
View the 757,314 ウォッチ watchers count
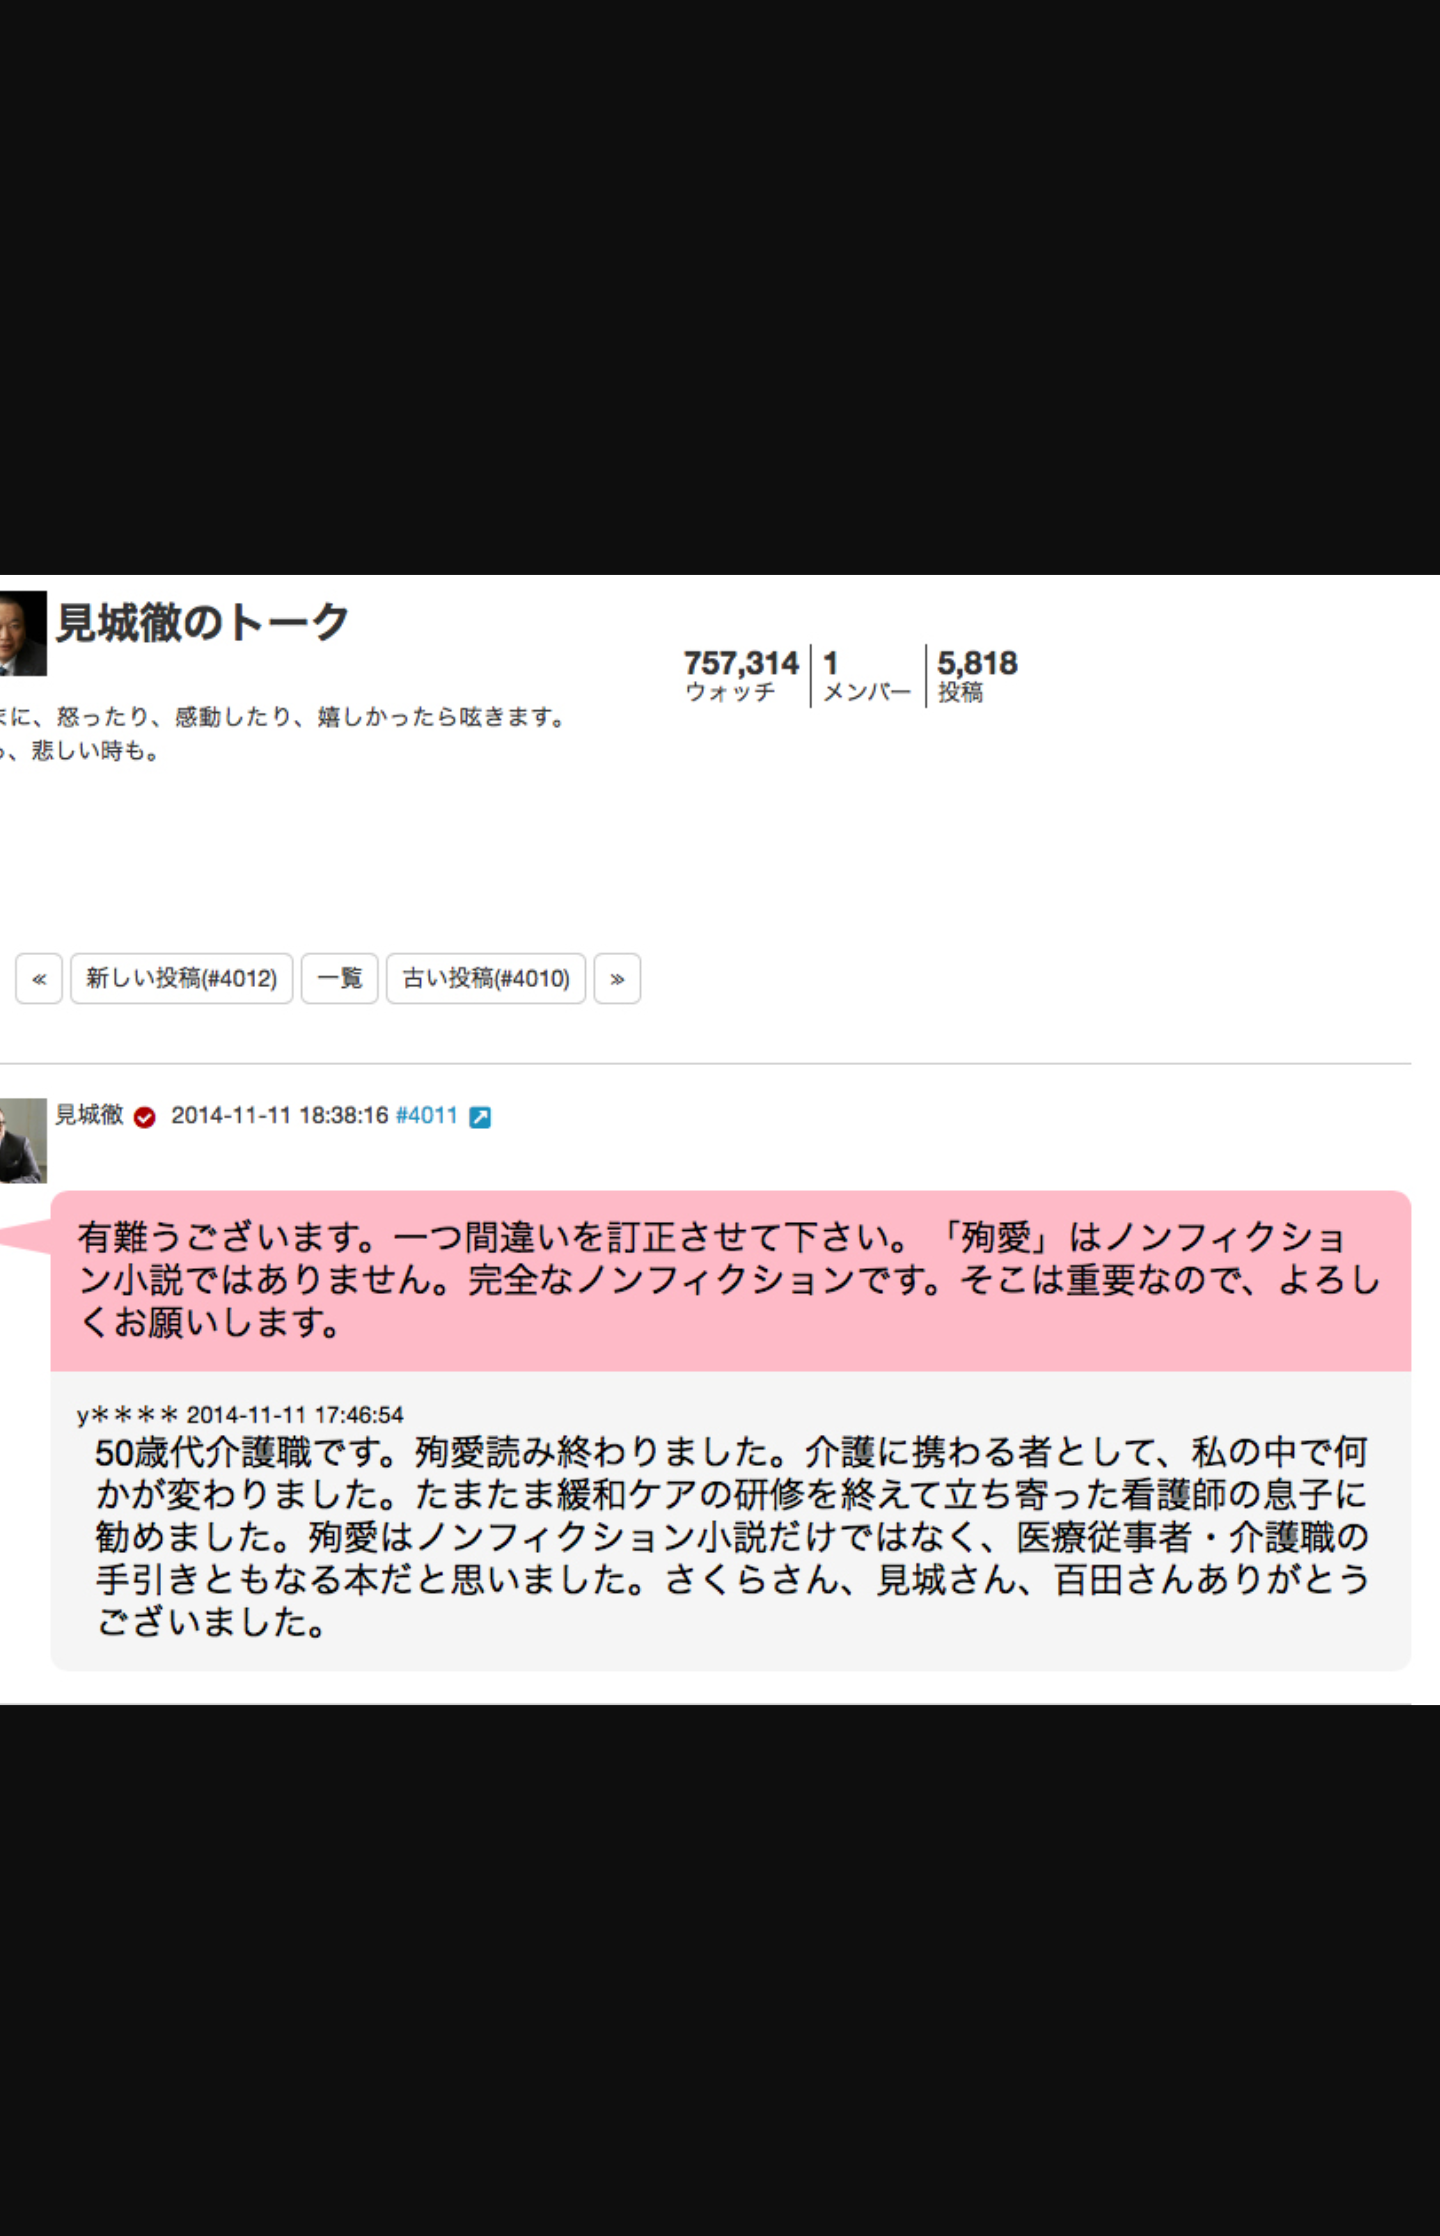pyautogui.click(x=741, y=676)
